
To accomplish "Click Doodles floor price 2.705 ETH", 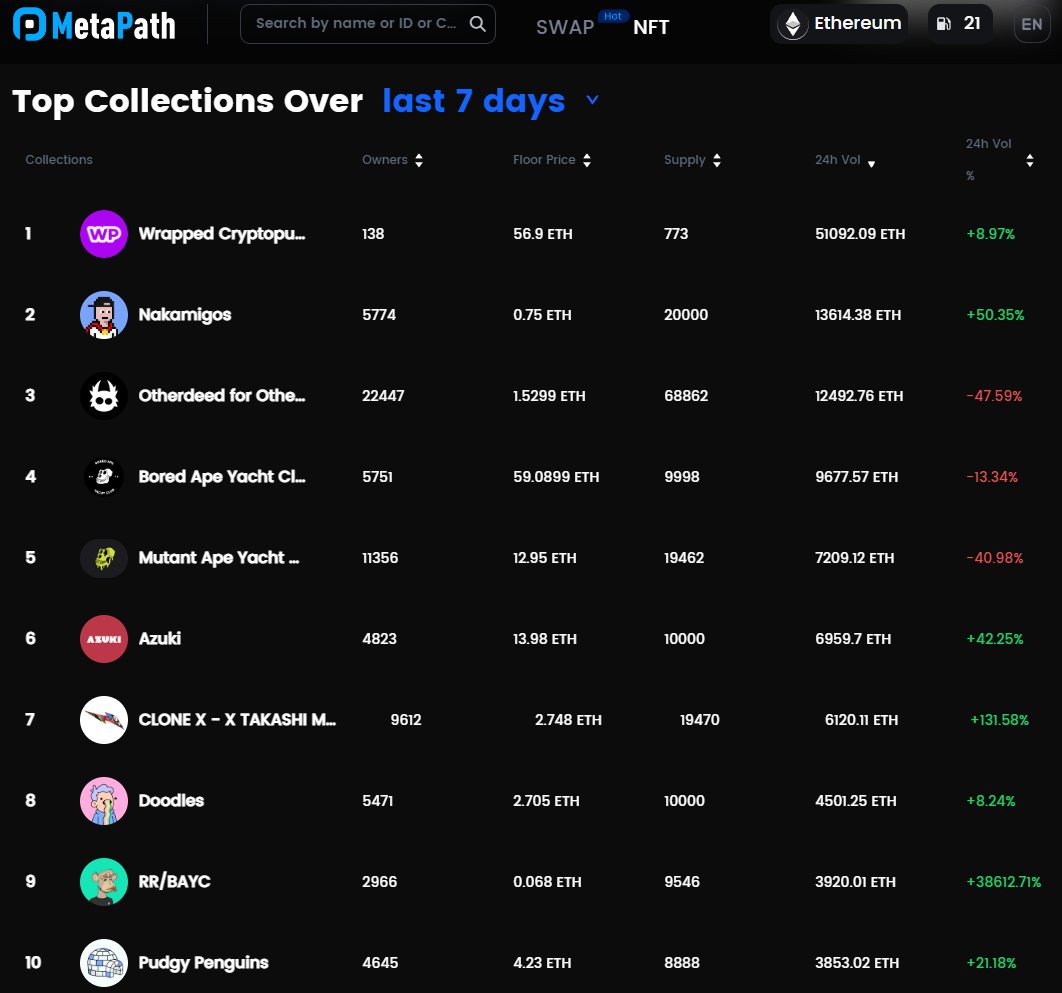I will point(546,801).
